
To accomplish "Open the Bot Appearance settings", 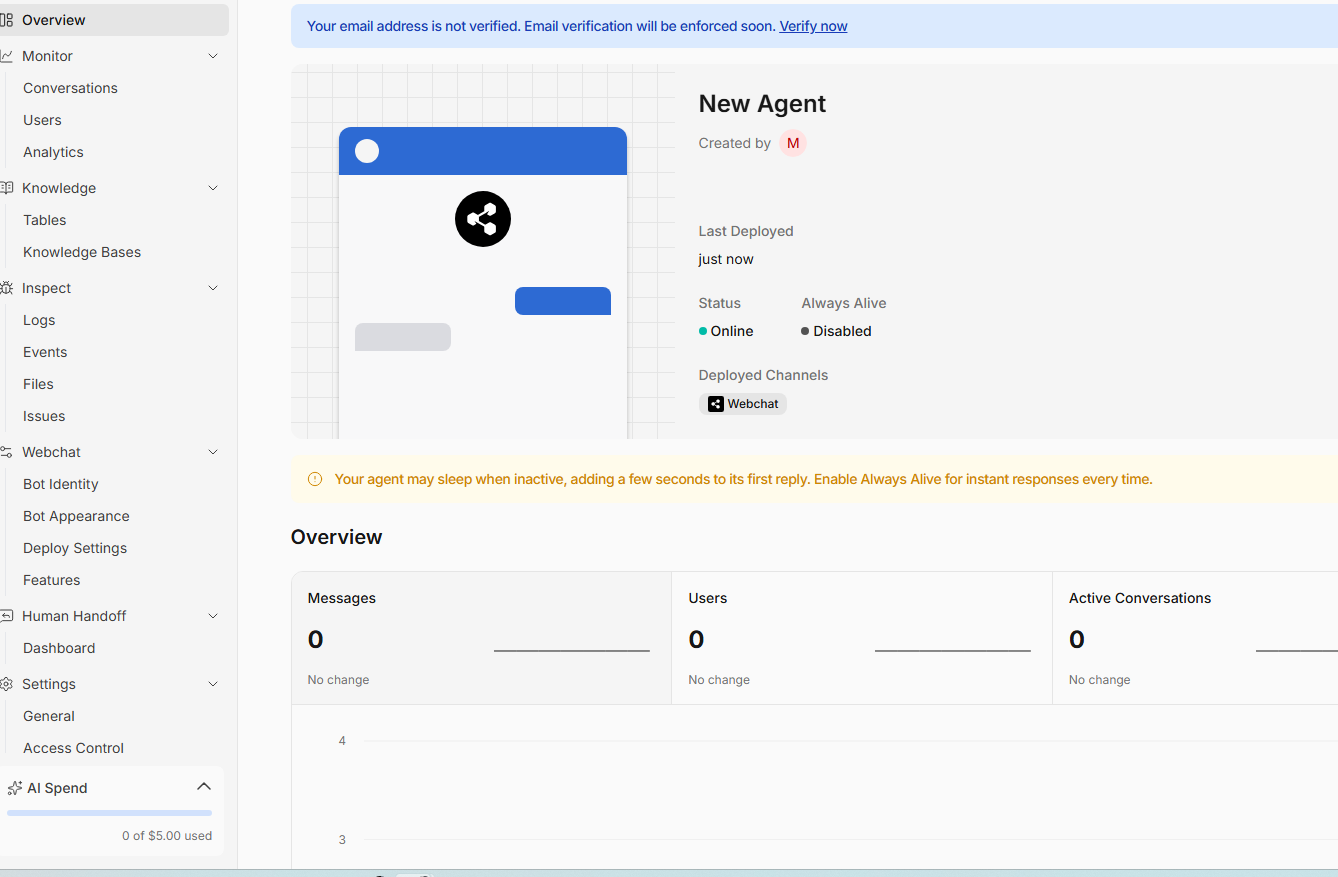I will (x=75, y=515).
